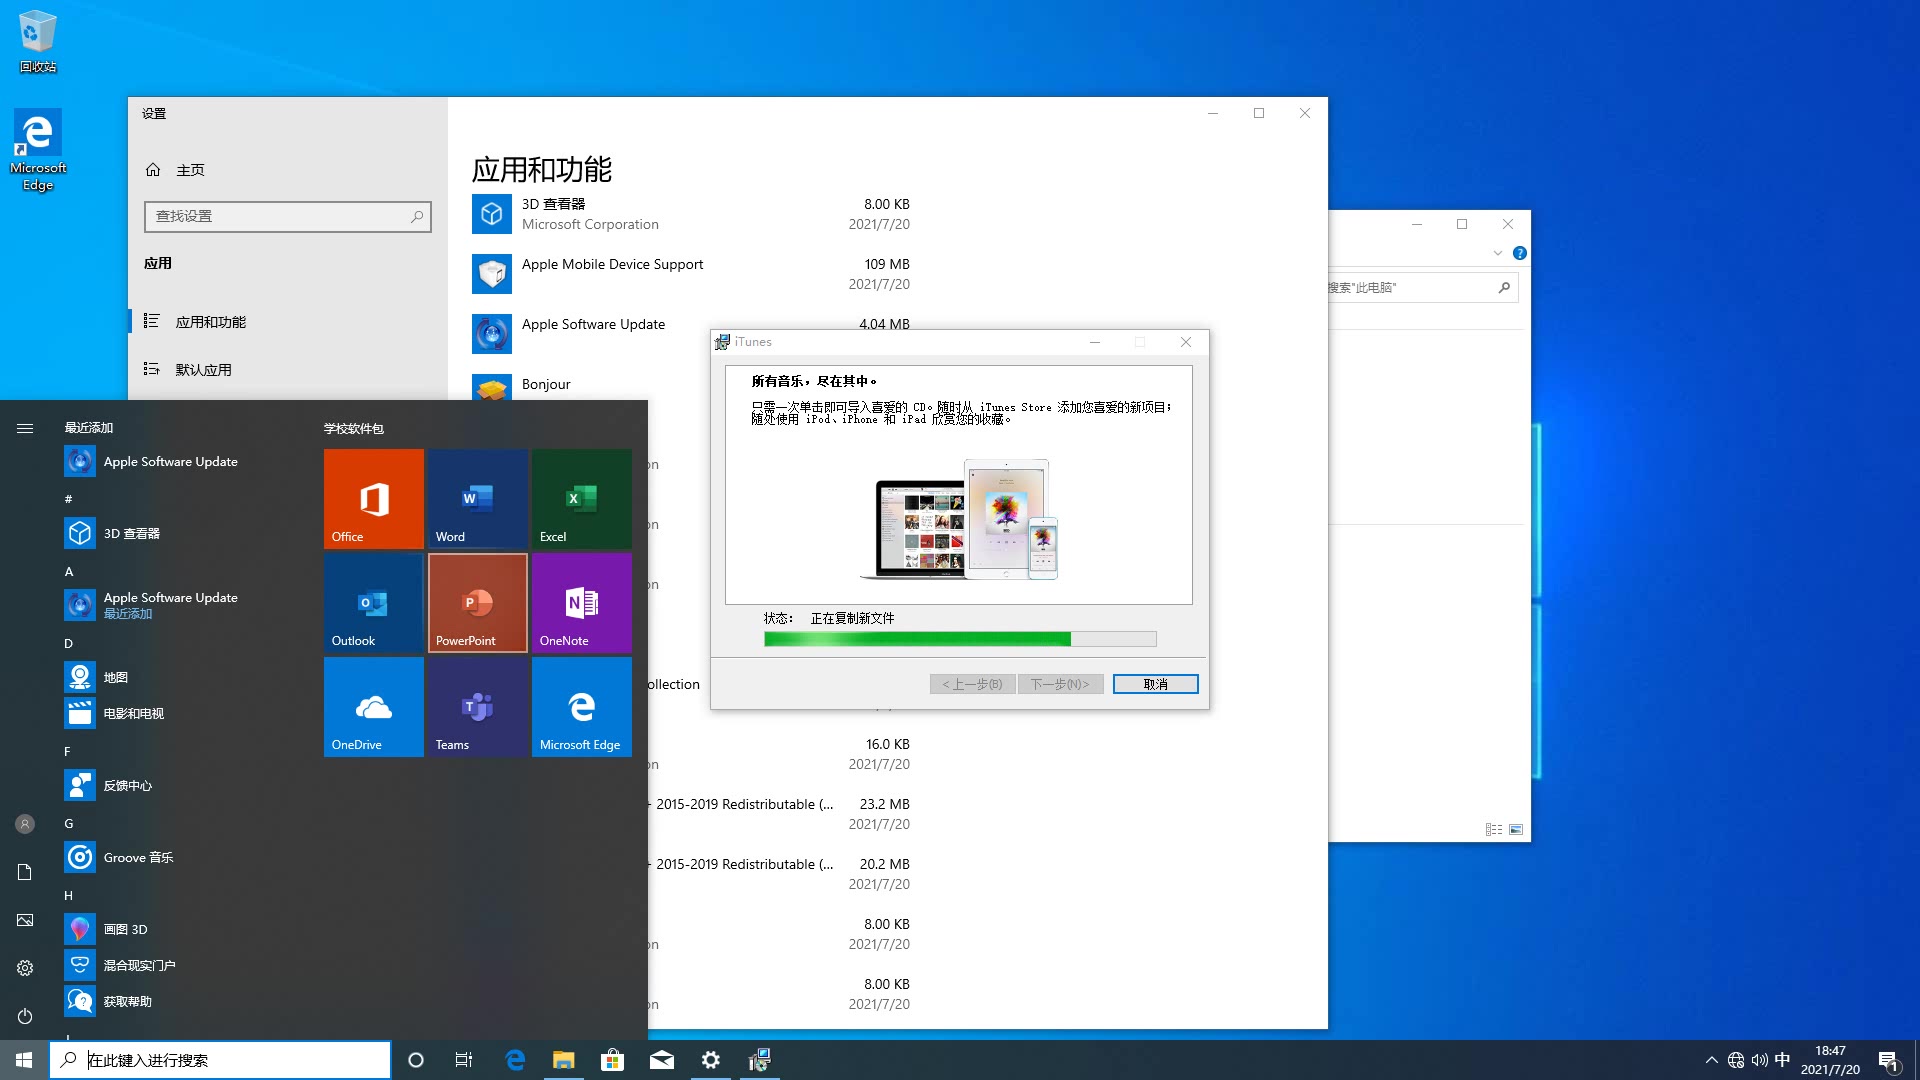Image resolution: width=1920 pixels, height=1080 pixels.
Task: Select the 23.2 MB Redistributable entry
Action: 780,814
